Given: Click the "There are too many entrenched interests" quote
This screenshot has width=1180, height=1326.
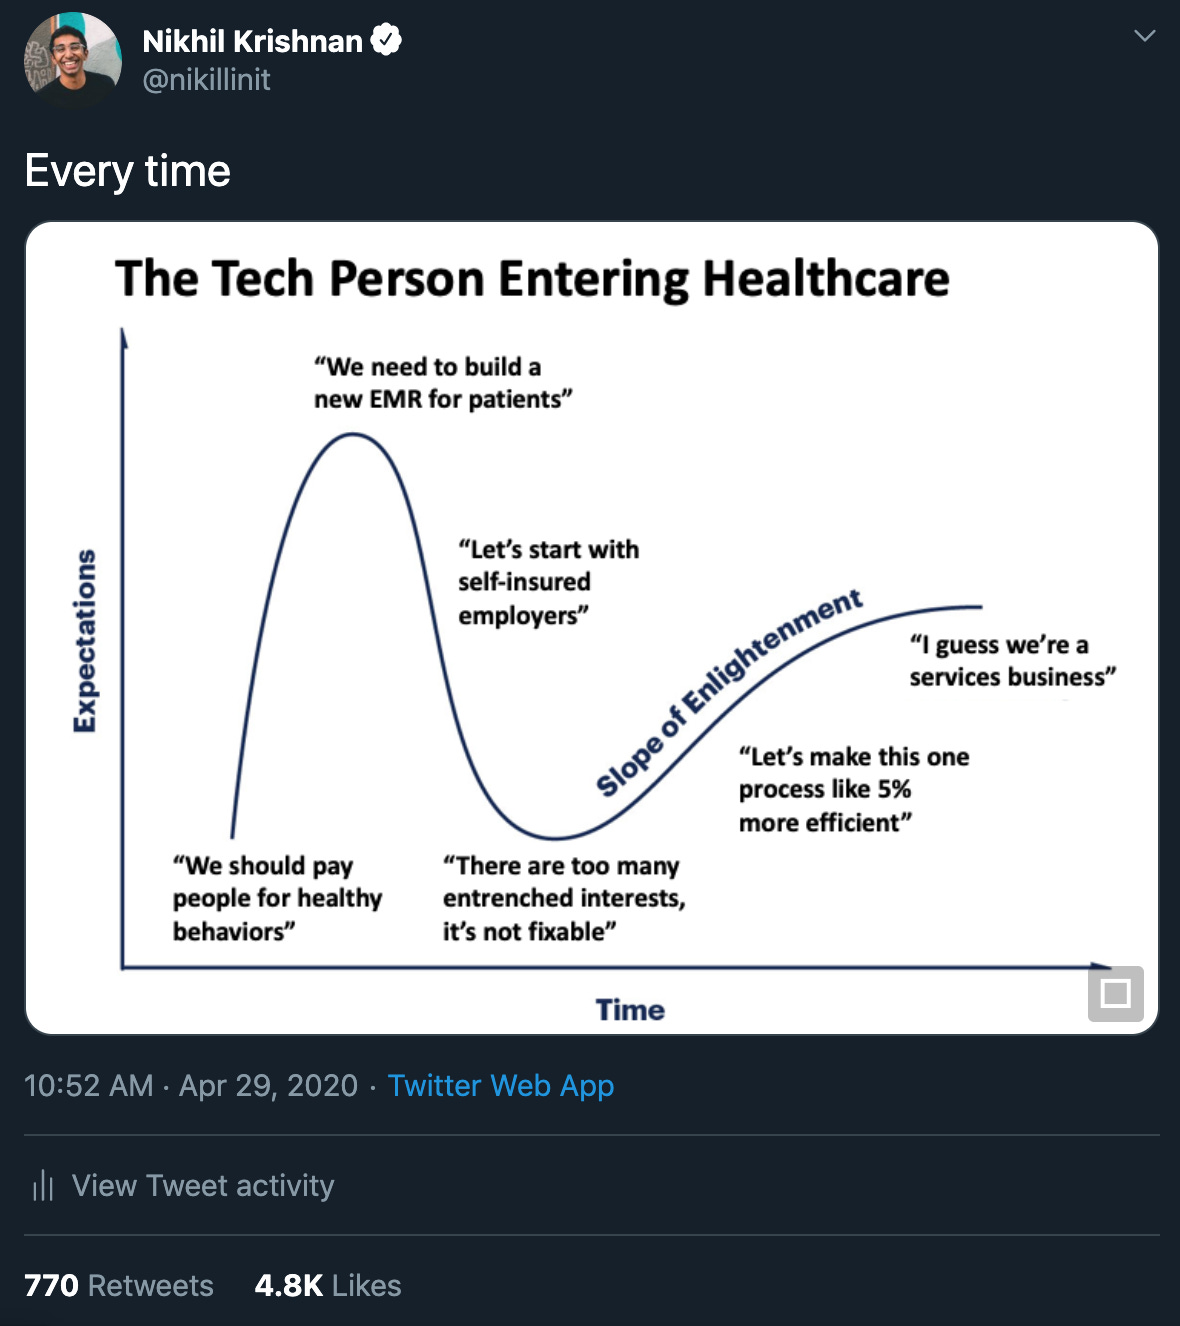Looking at the screenshot, I should (564, 898).
